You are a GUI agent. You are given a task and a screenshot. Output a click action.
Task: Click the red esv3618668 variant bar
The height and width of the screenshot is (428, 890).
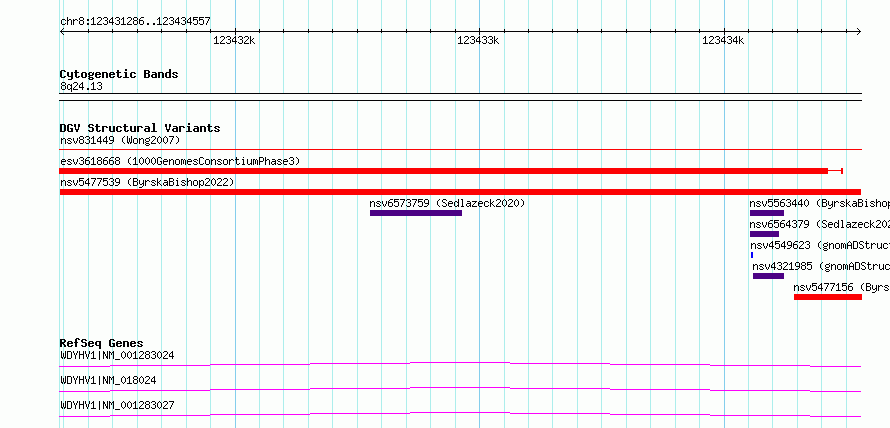click(451, 171)
